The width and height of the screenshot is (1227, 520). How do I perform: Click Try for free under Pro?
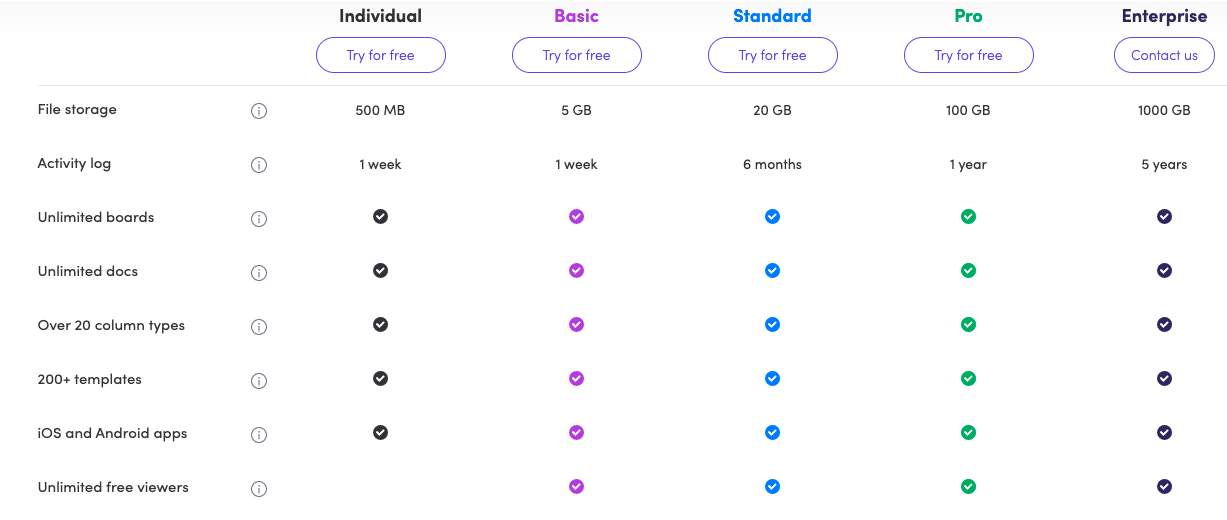pyautogui.click(x=969, y=55)
